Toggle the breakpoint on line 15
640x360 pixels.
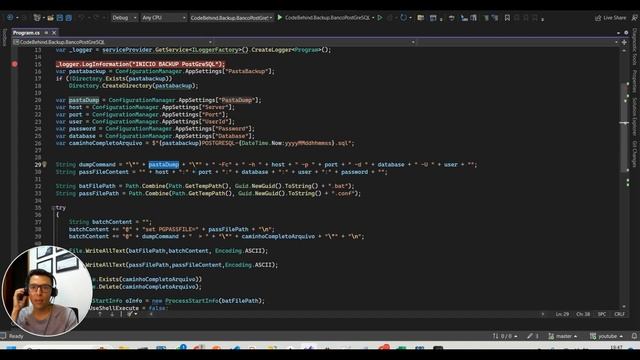click(15, 64)
